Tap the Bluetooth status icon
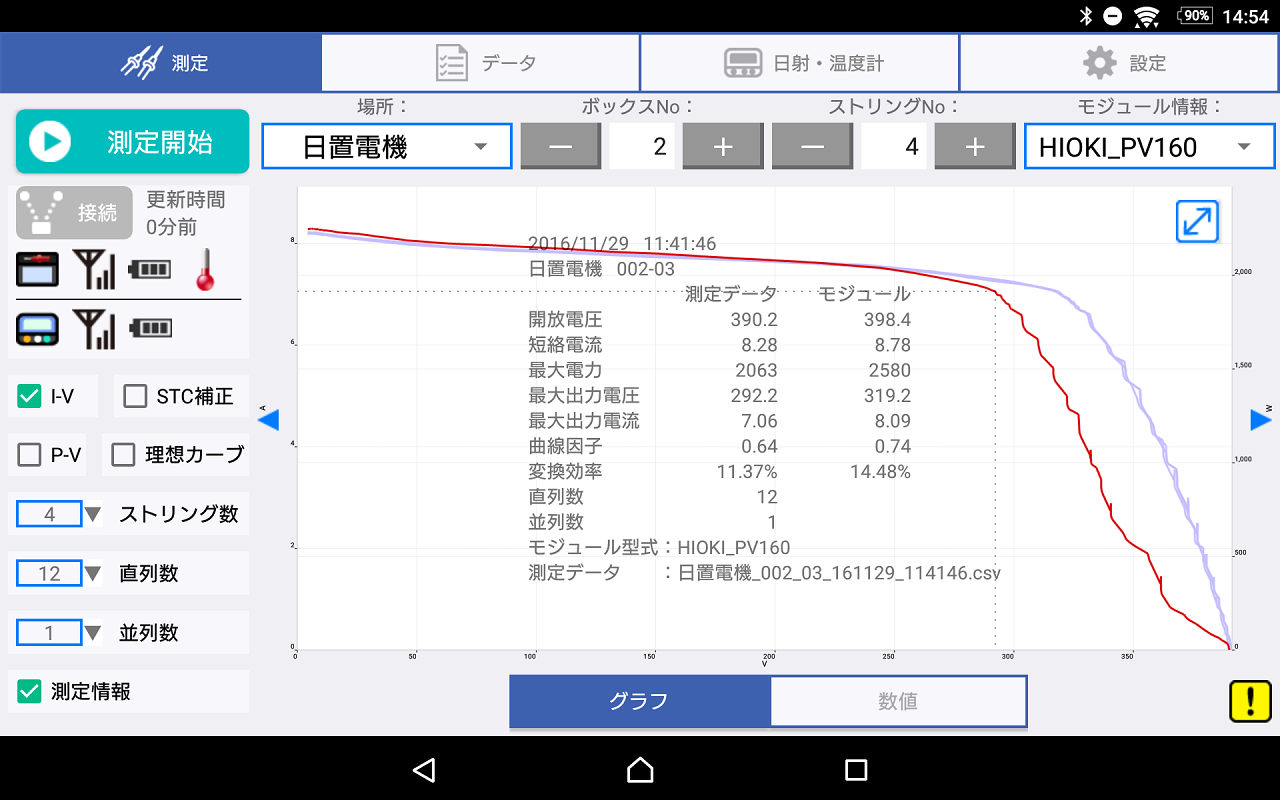The image size is (1280, 800). click(1086, 16)
